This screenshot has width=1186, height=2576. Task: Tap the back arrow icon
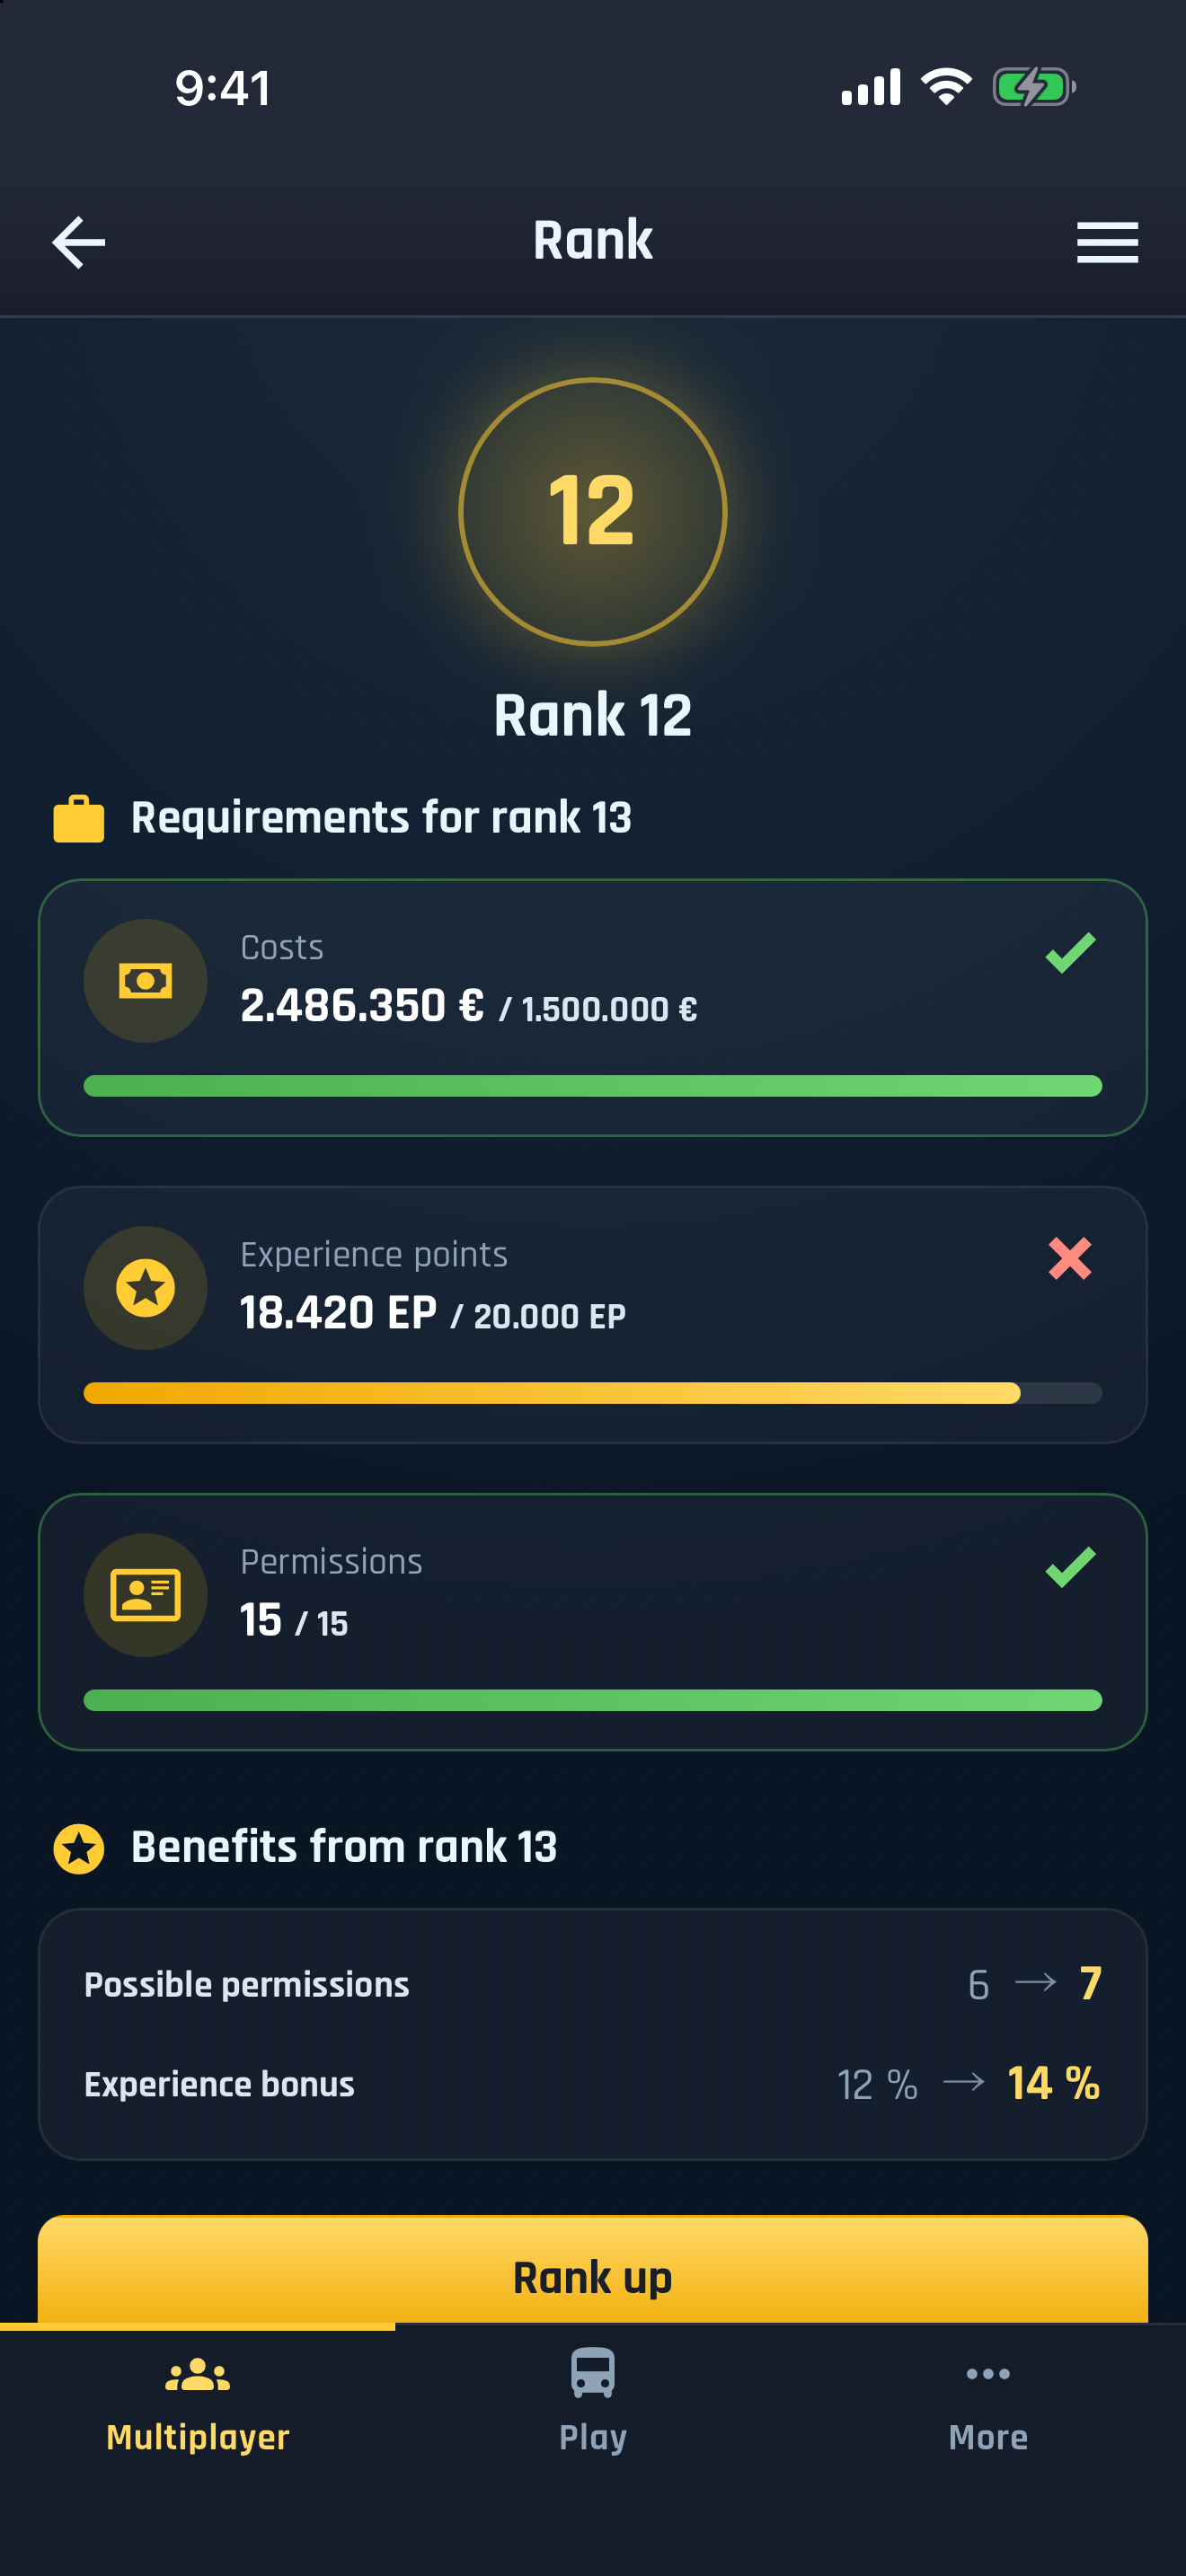(x=79, y=242)
